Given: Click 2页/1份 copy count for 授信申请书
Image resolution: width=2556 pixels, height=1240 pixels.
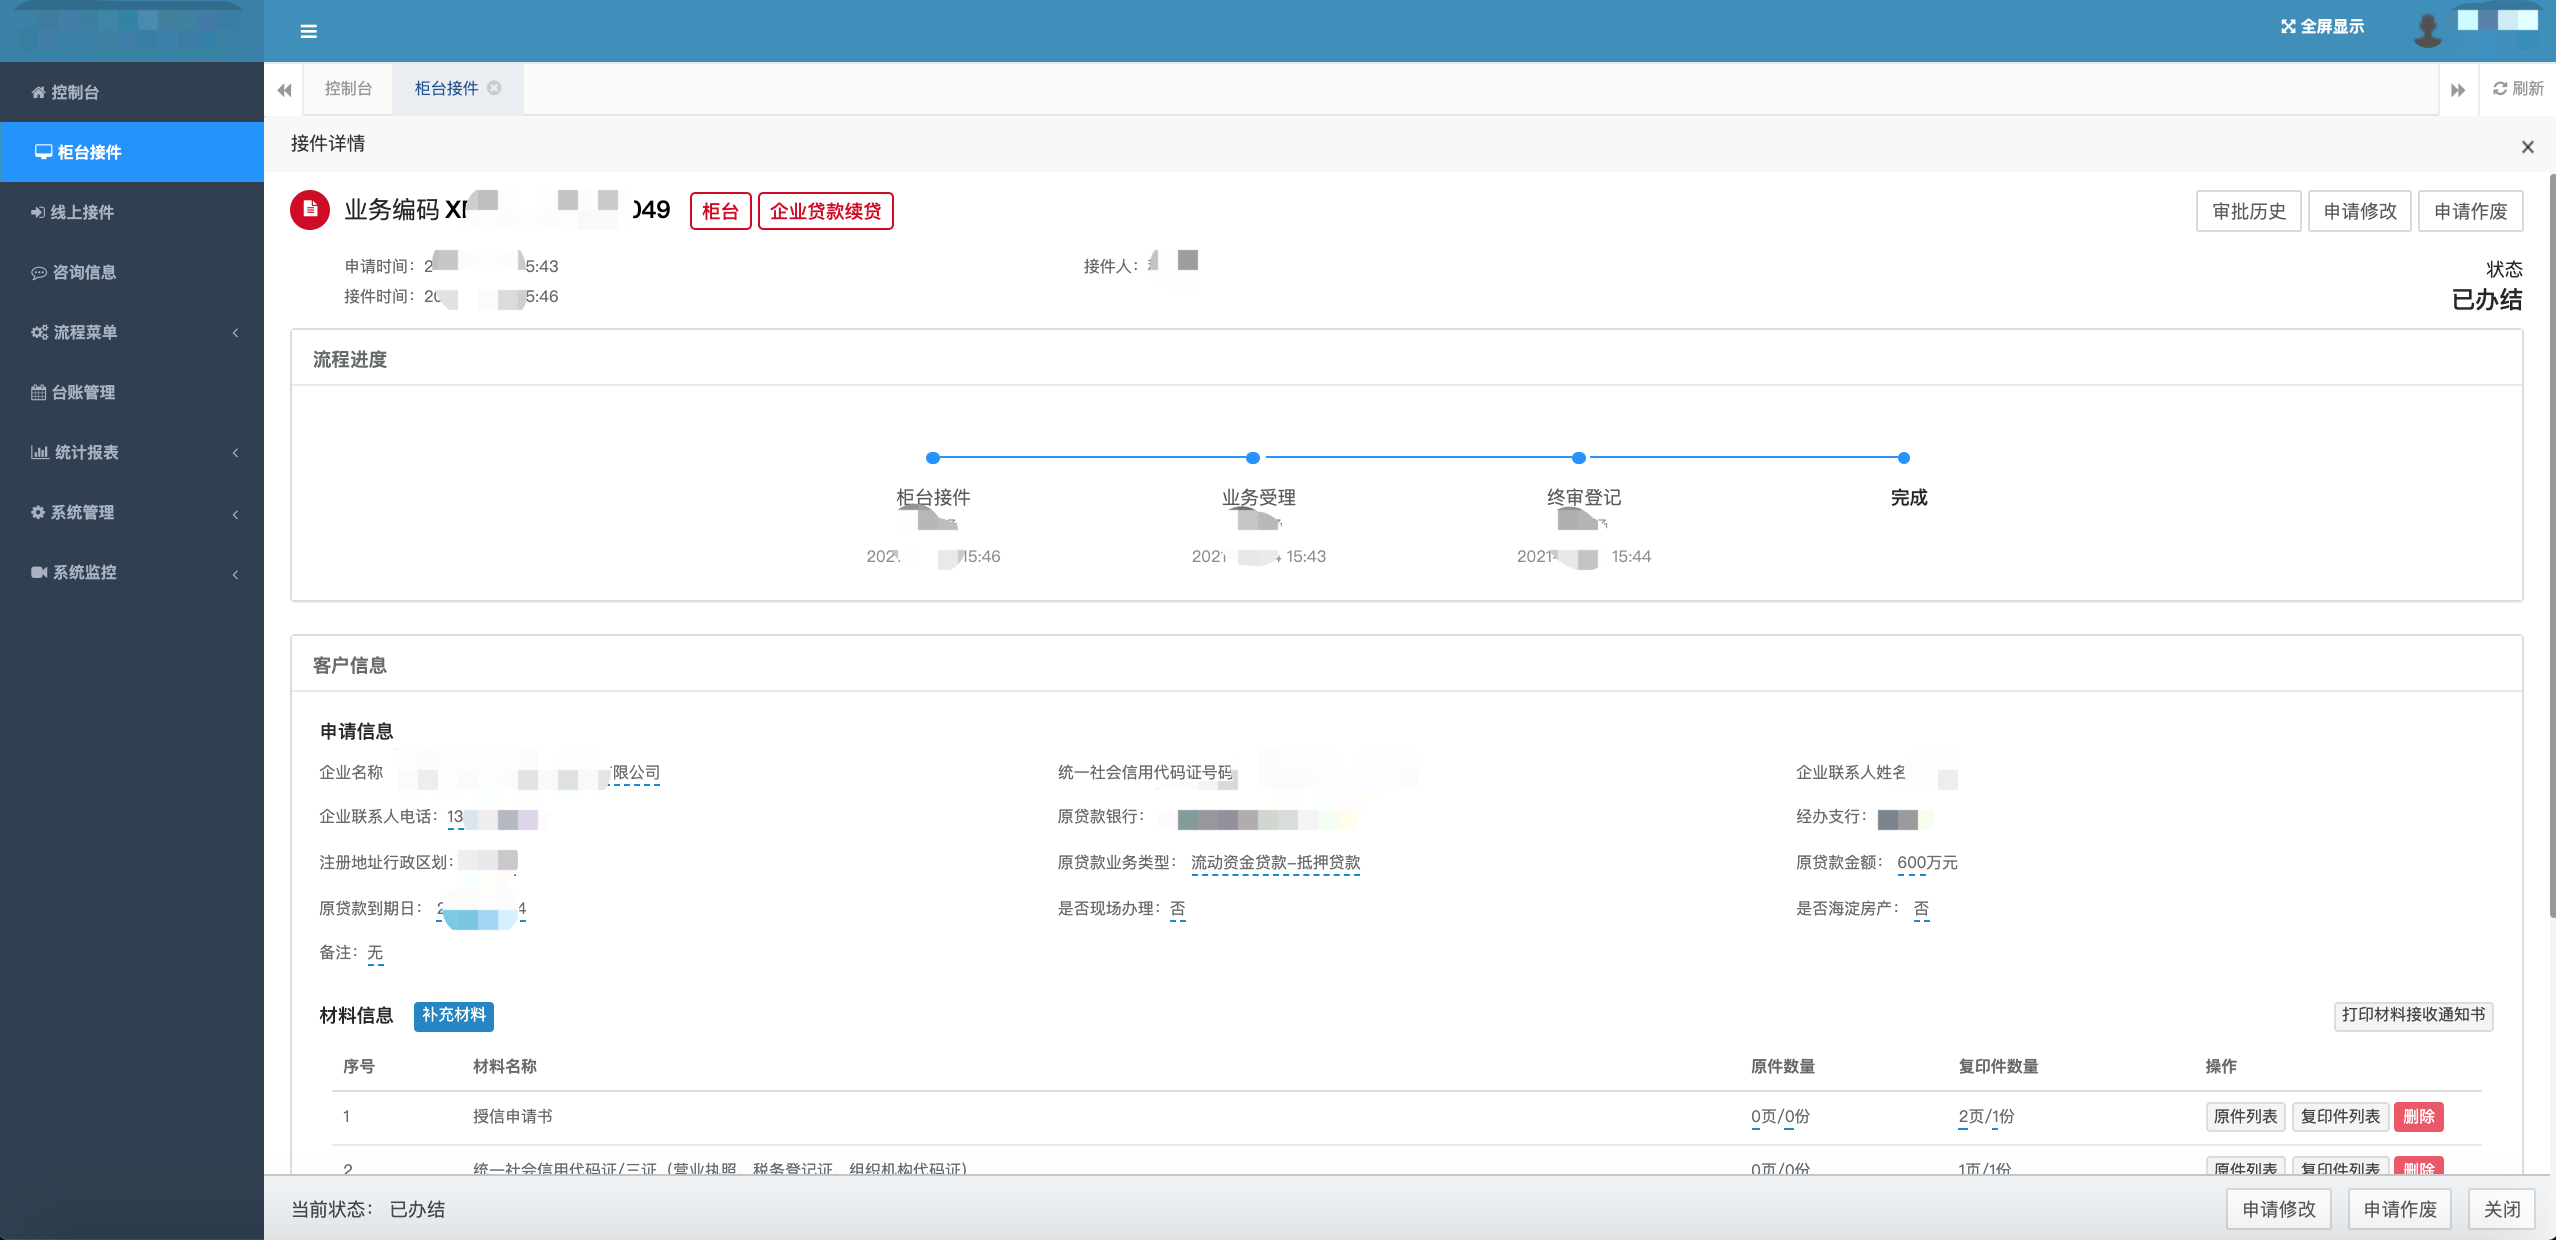Looking at the screenshot, I should (1986, 1117).
